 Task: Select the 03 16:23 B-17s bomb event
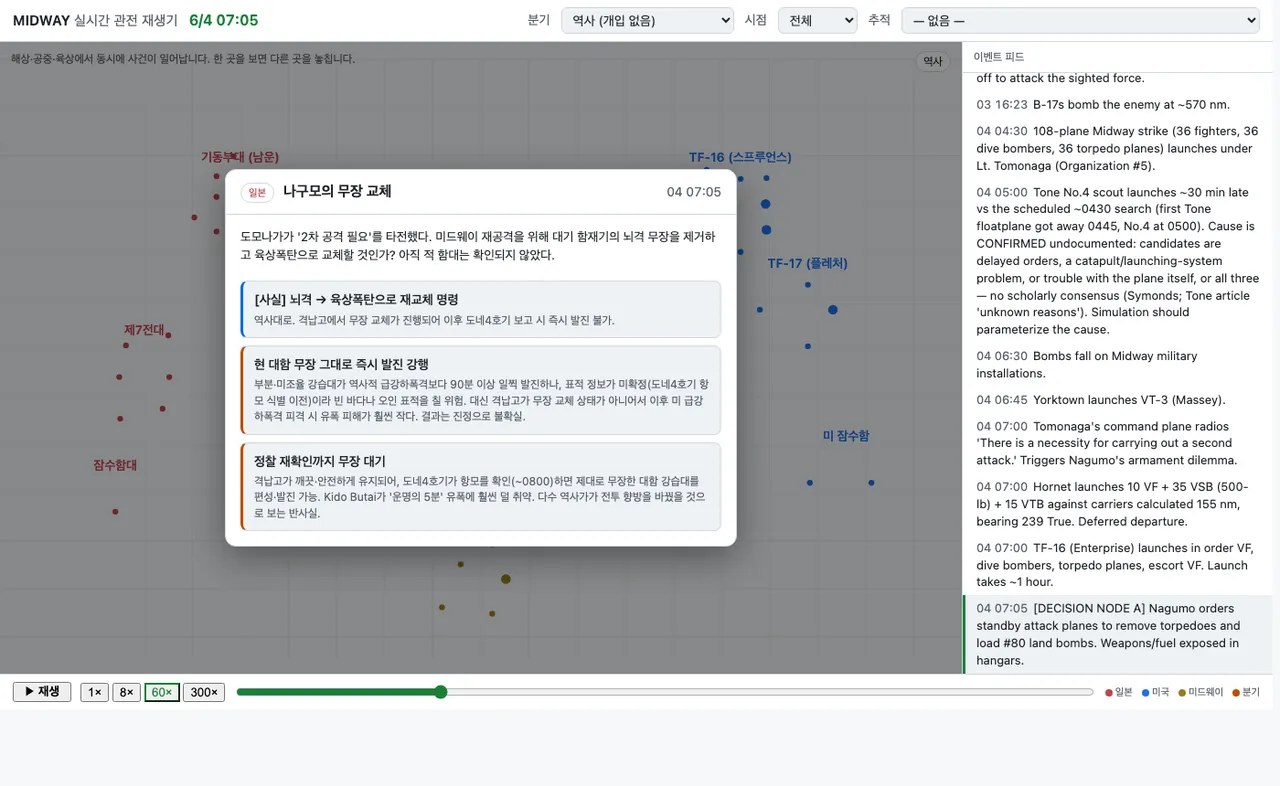click(1118, 104)
